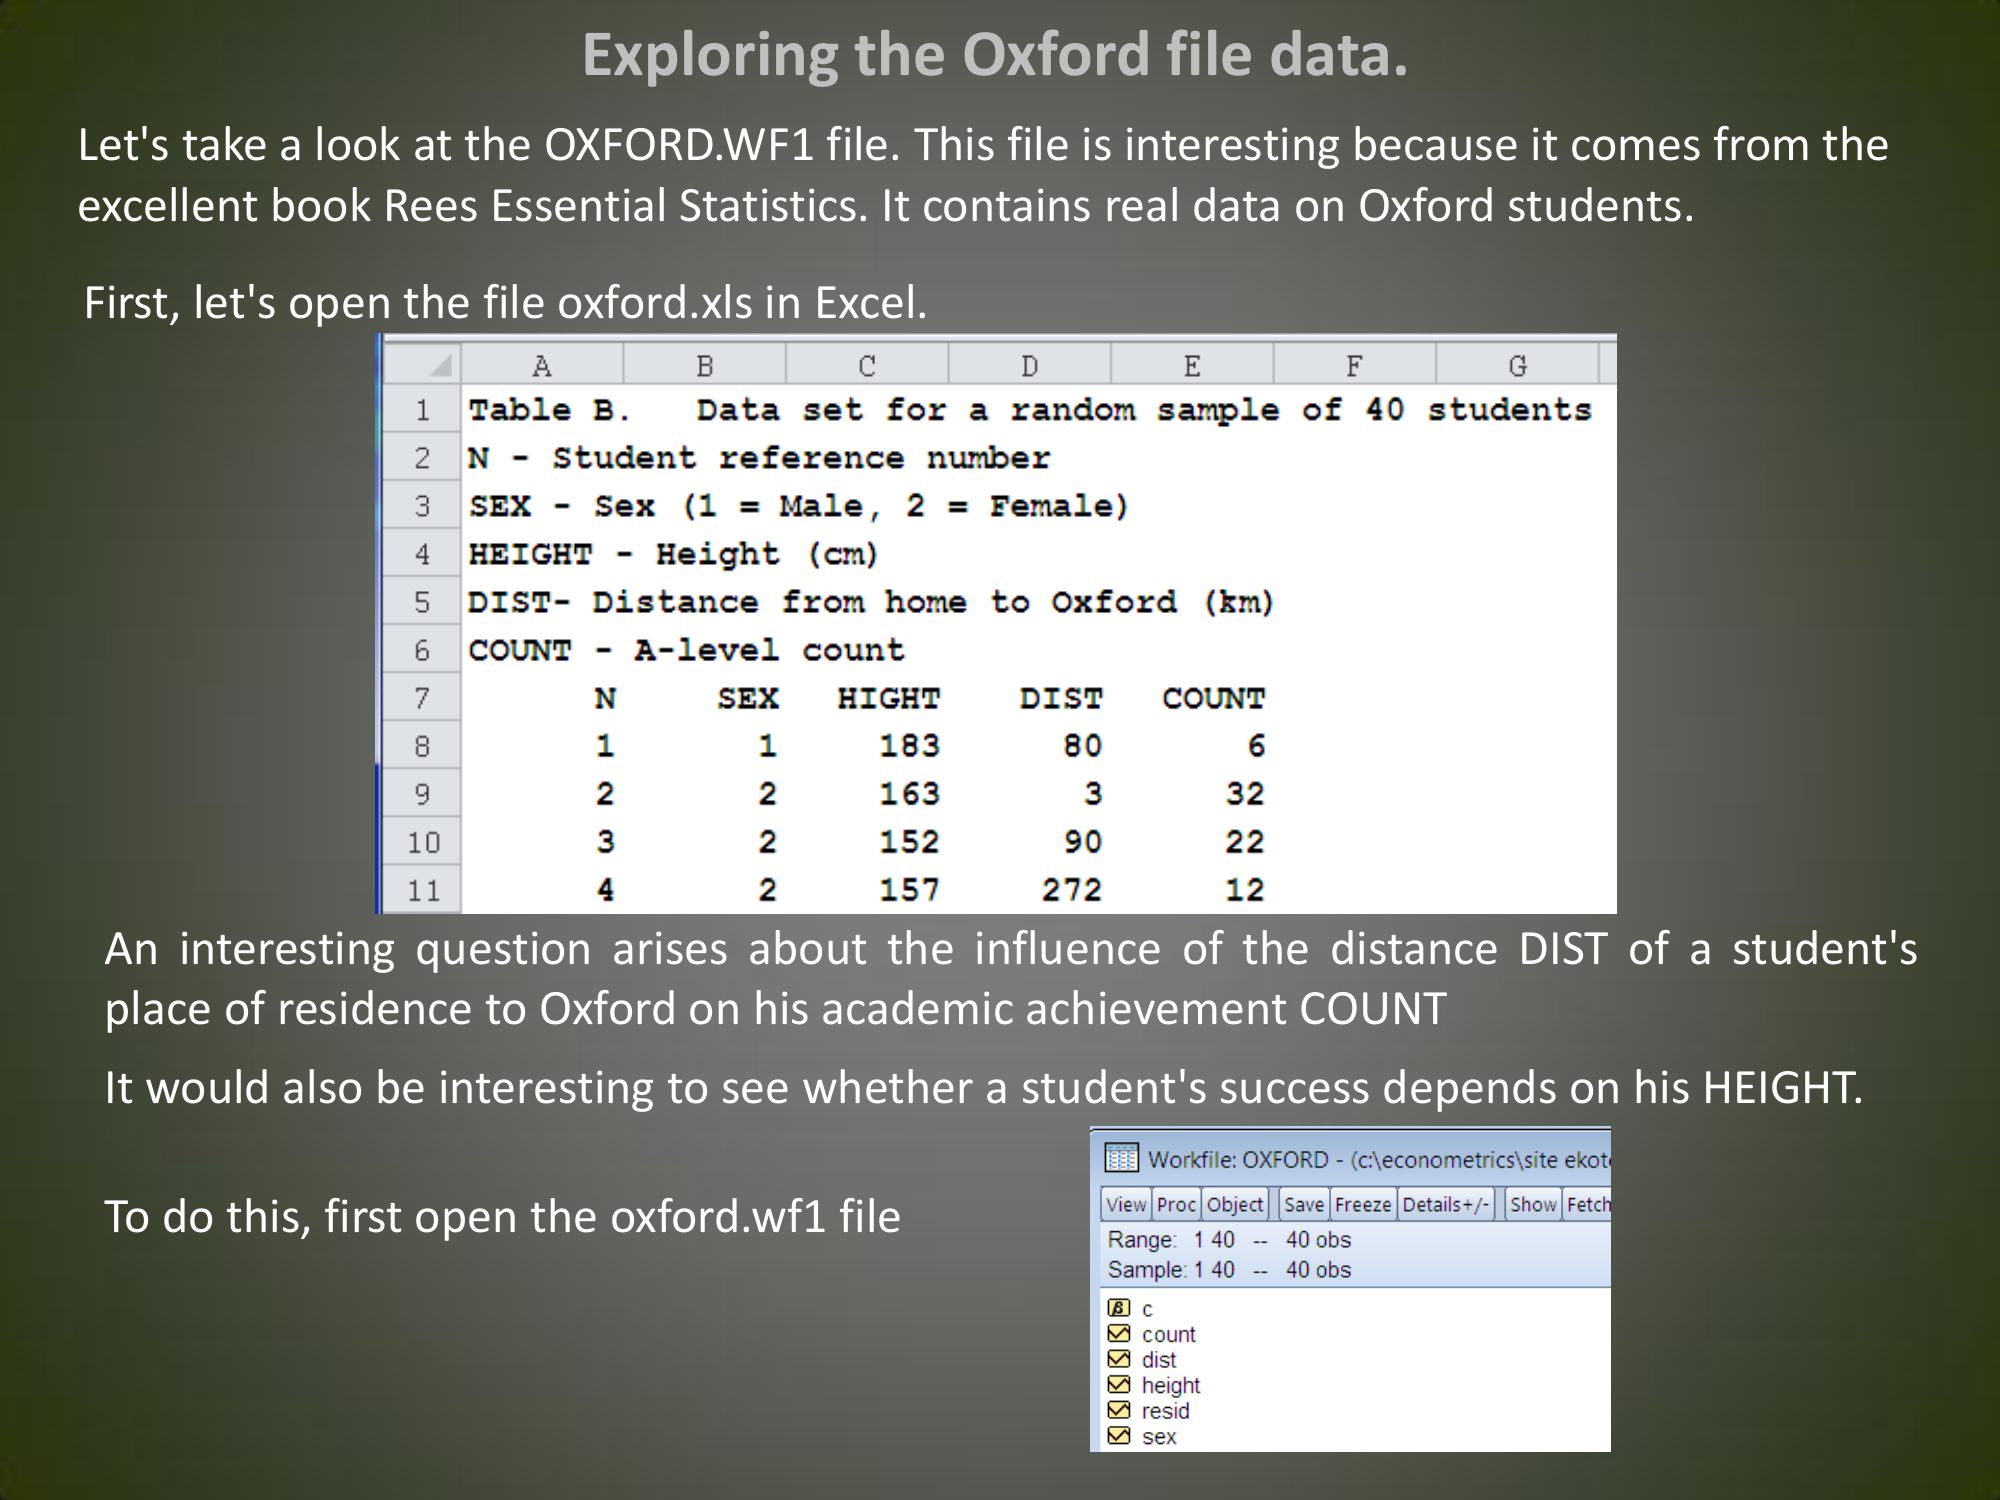This screenshot has height=1500, width=2000.
Task: Select the count series icon
Action: coord(1119,1334)
